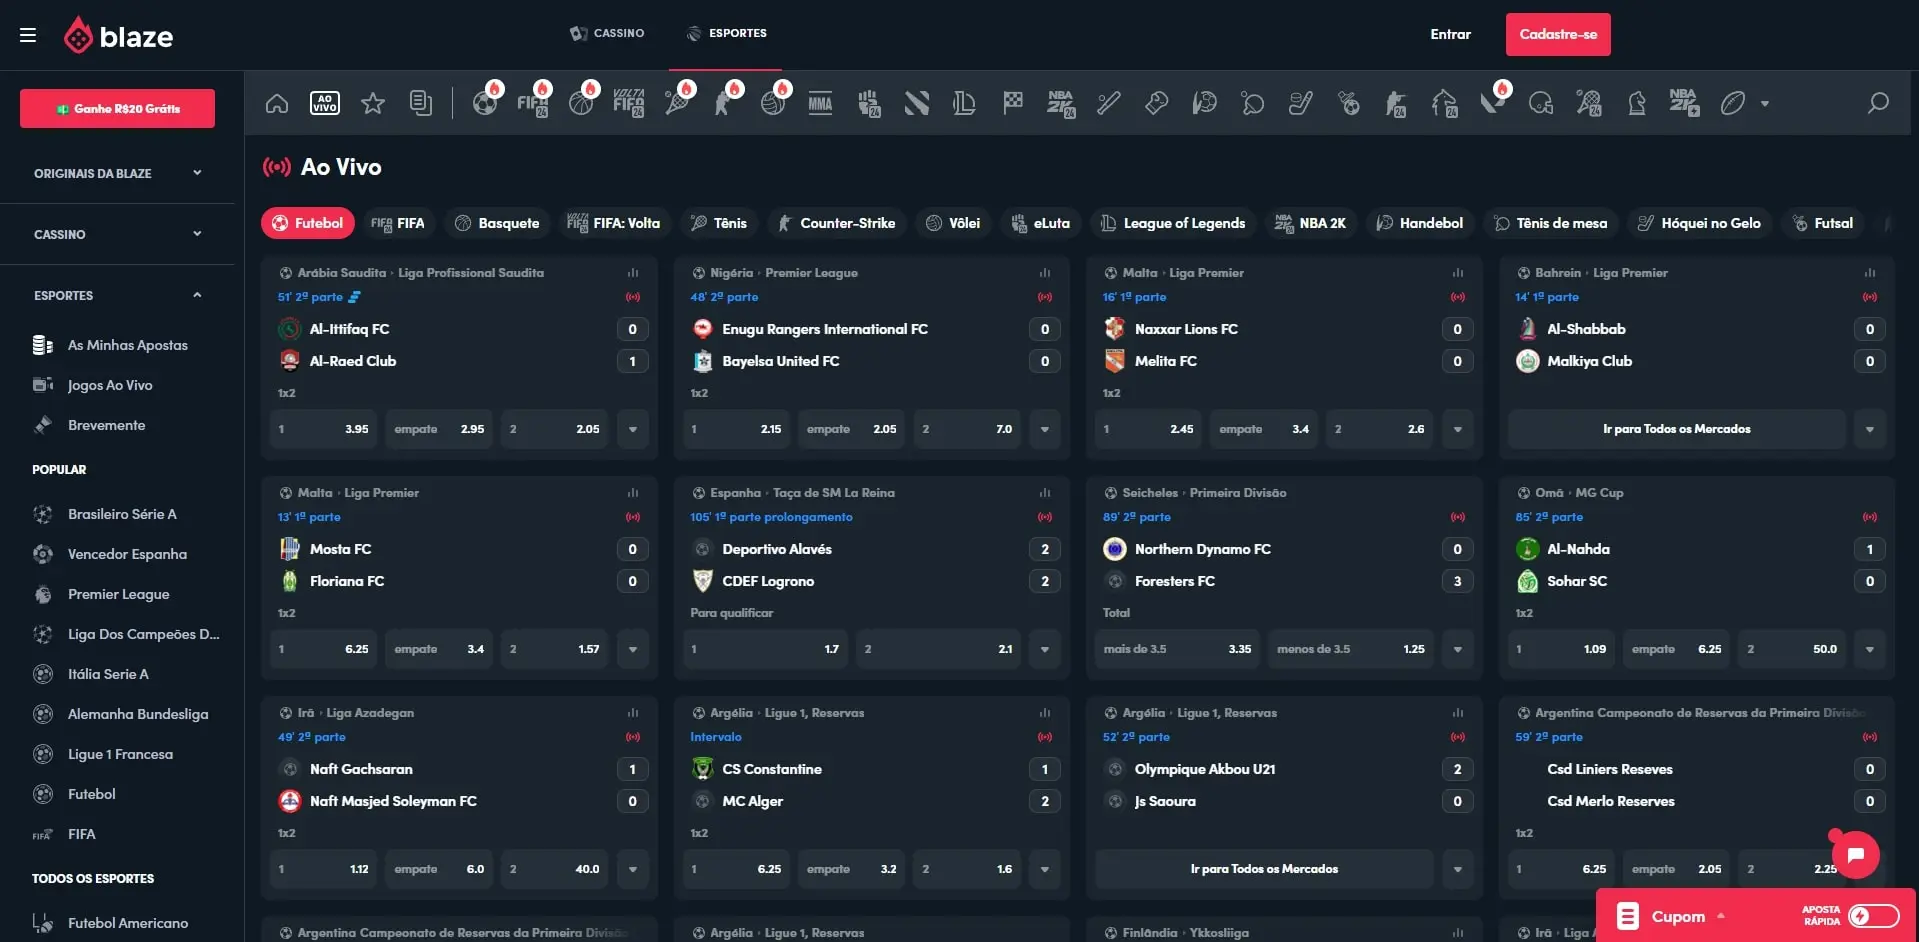1919x942 pixels.
Task: Open Brasileiro Série A in sidebar
Action: [122, 514]
